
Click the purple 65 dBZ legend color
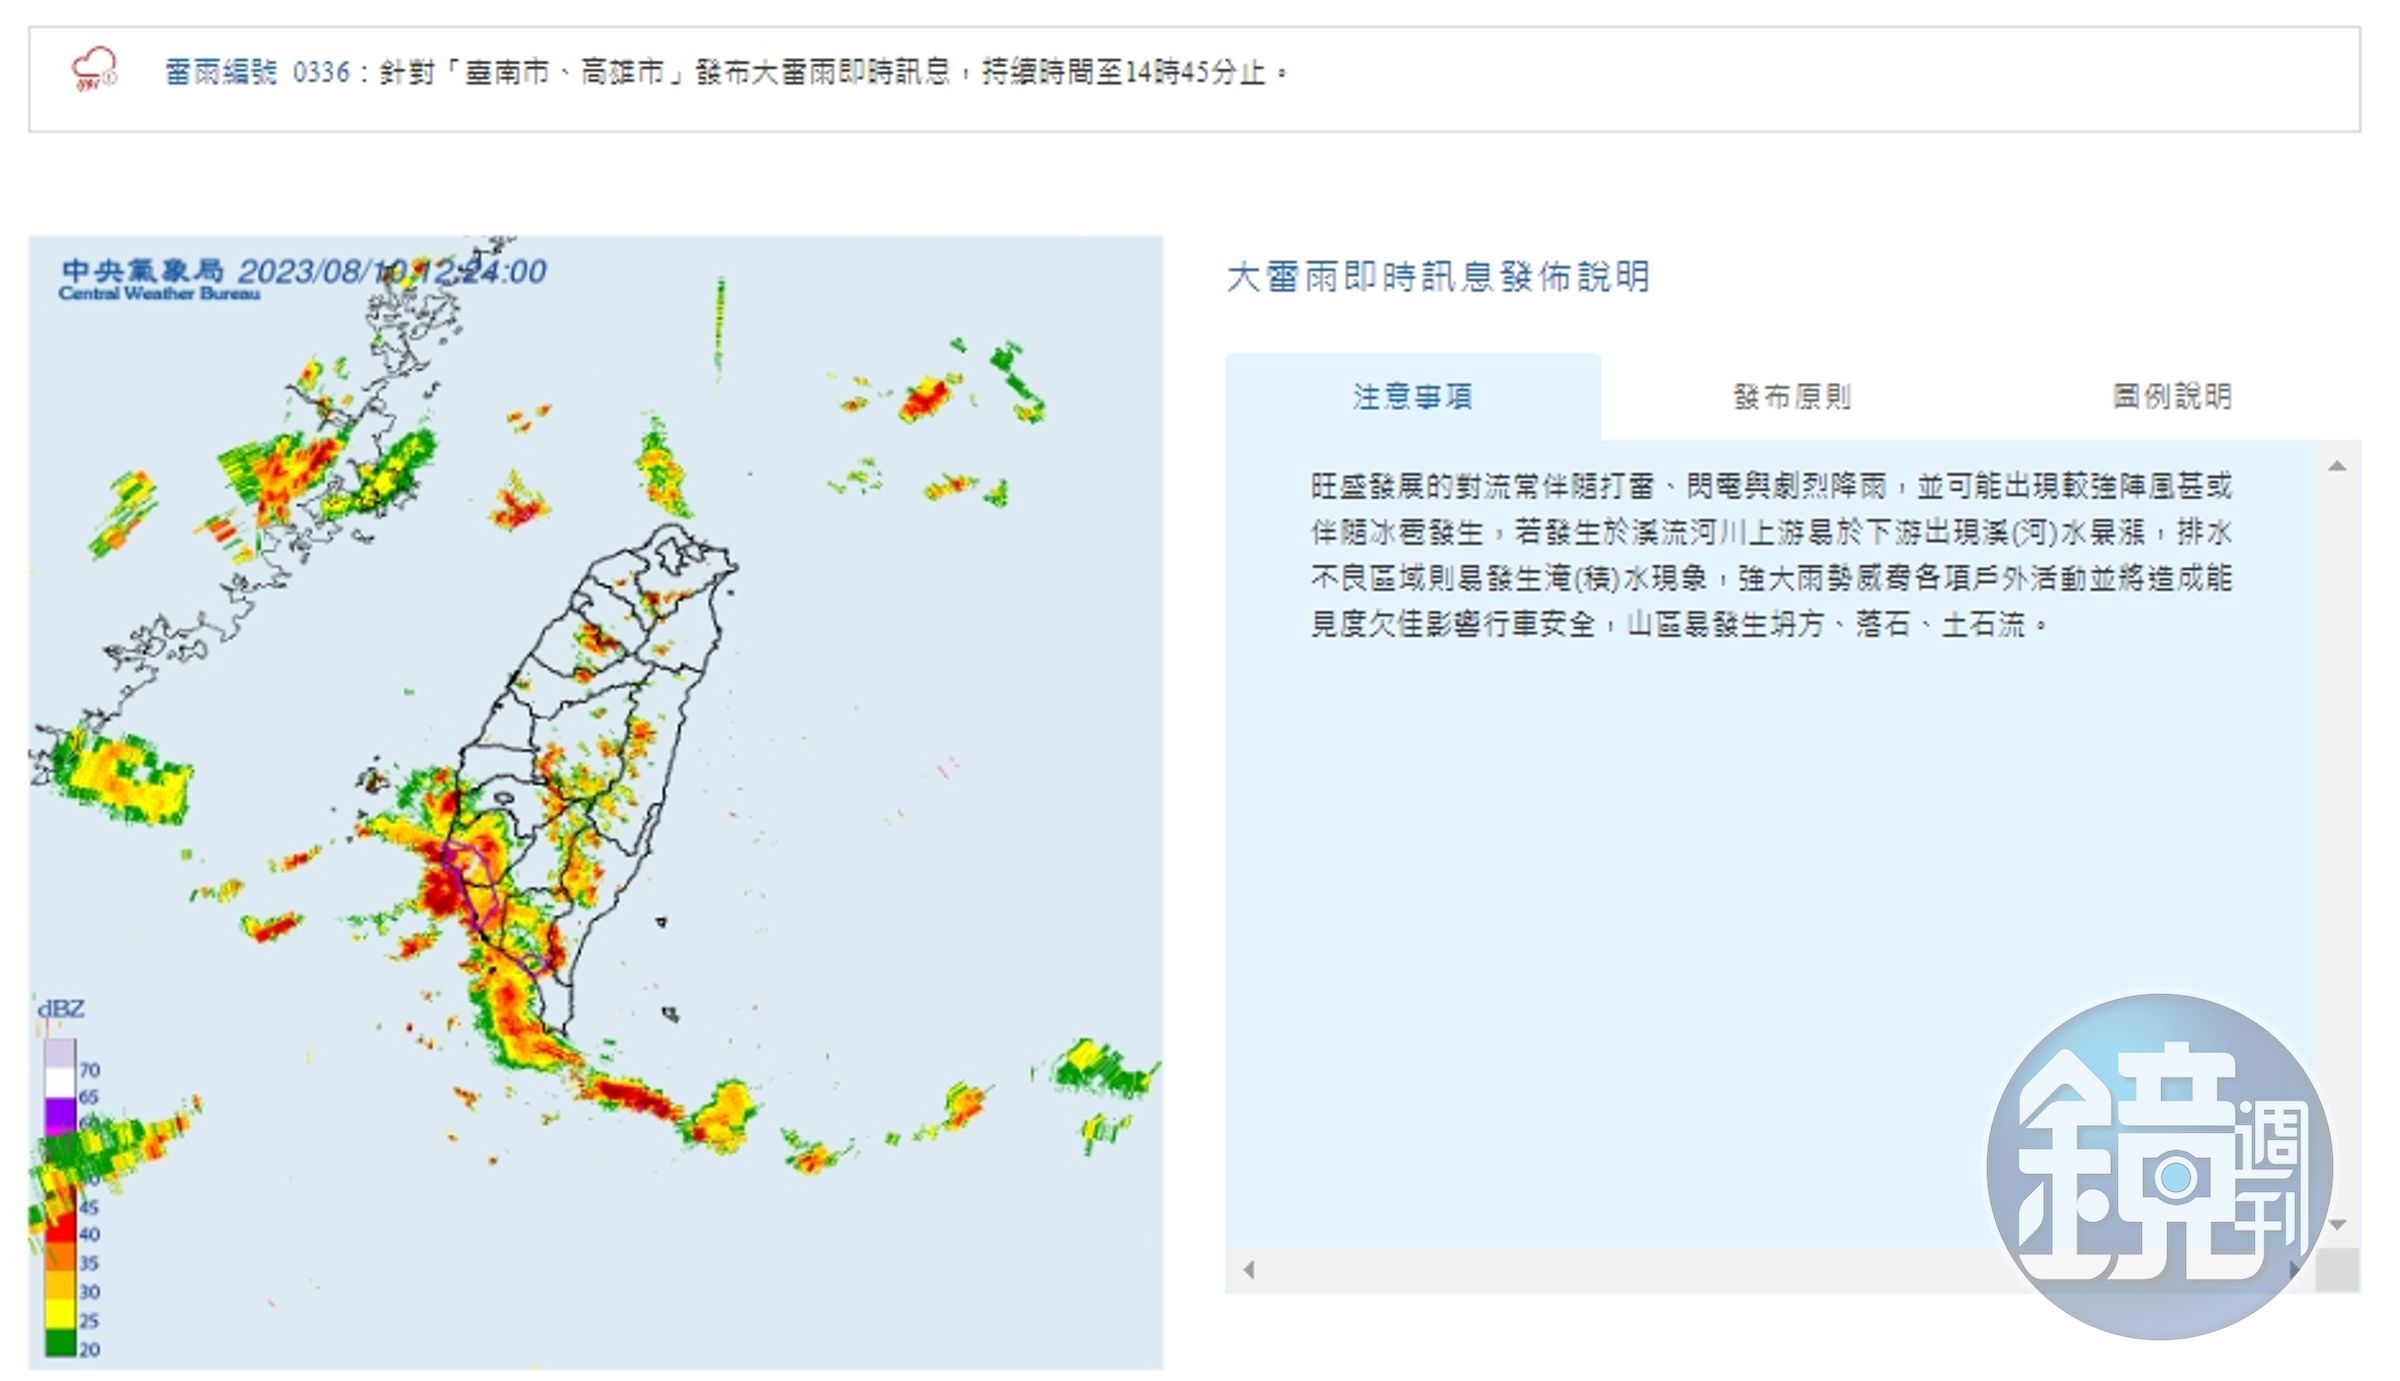coord(61,1112)
